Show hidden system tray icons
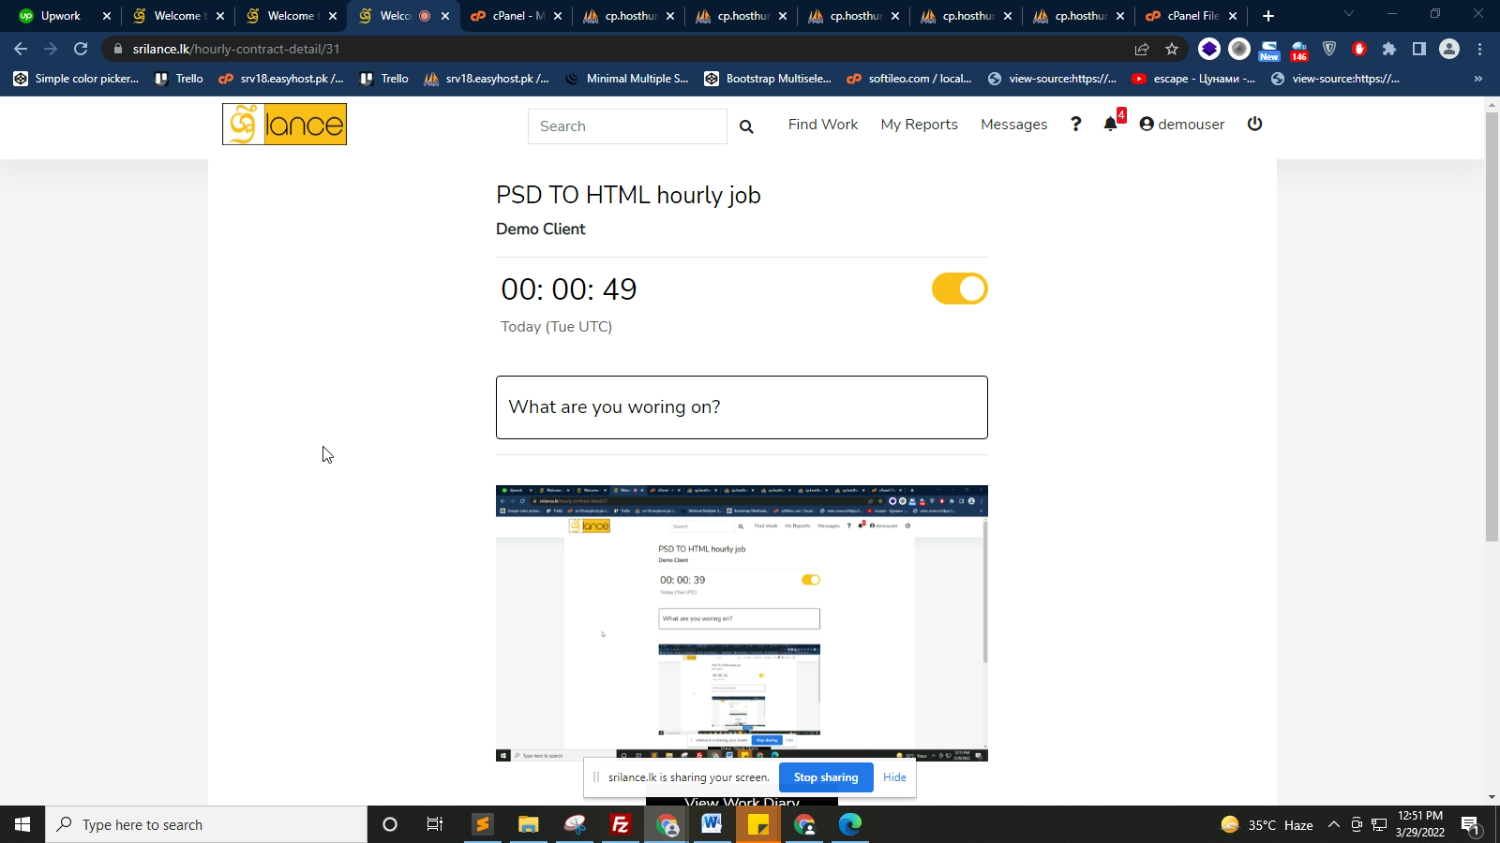The width and height of the screenshot is (1500, 843). point(1333,825)
